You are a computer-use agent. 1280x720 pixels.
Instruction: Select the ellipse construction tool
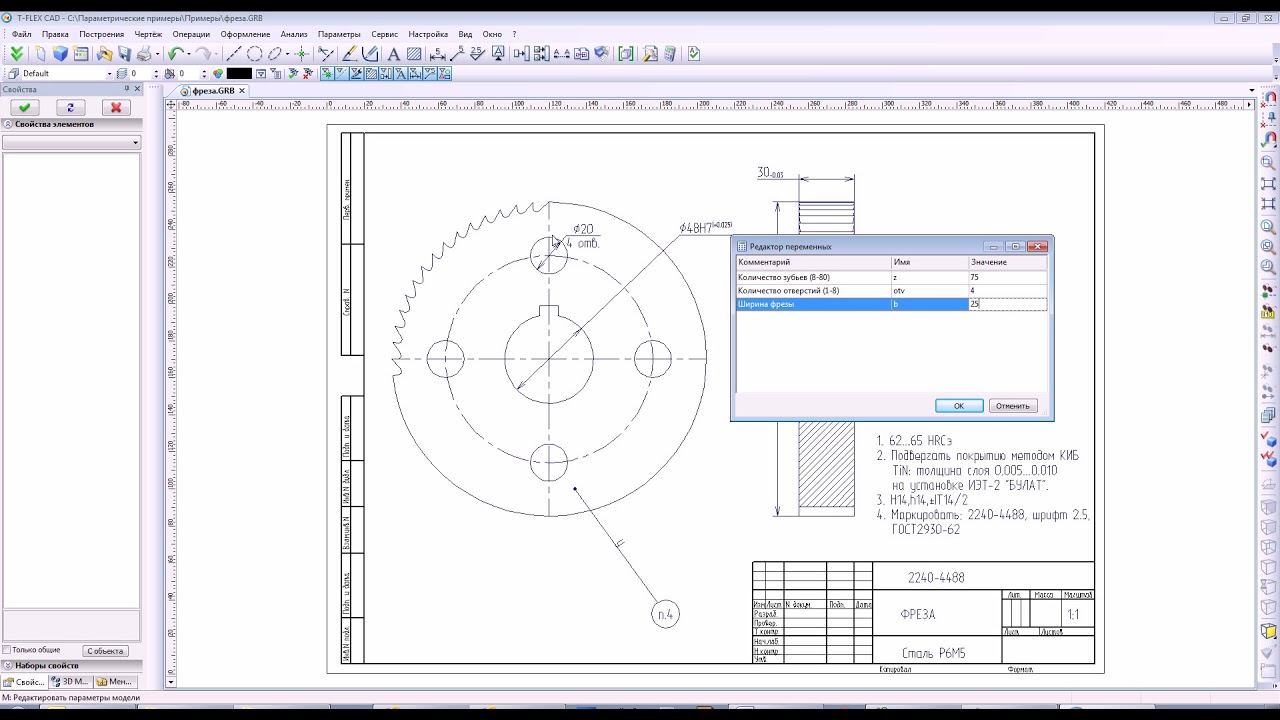point(274,53)
